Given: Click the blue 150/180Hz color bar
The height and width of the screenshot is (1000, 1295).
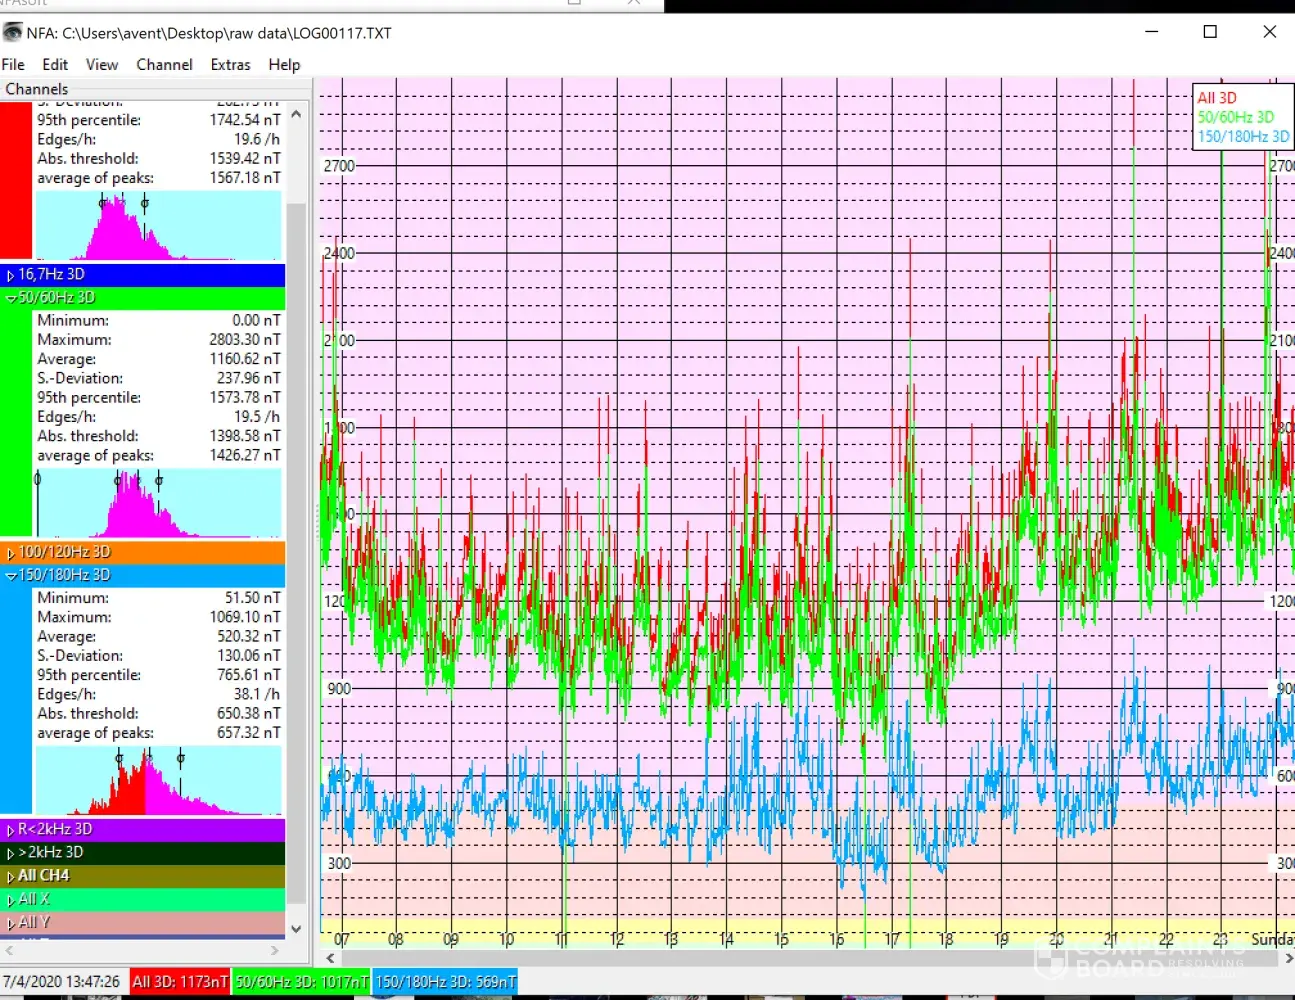Looking at the screenshot, I should (16, 700).
